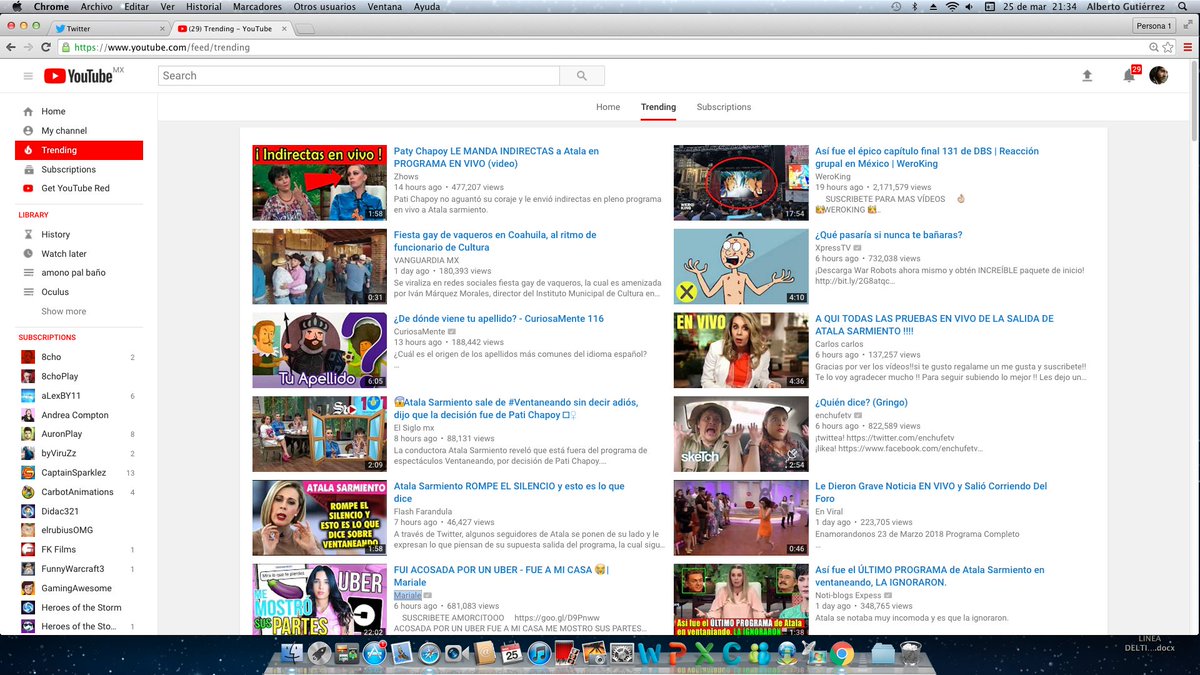Open new tab button in Chrome

(306, 29)
